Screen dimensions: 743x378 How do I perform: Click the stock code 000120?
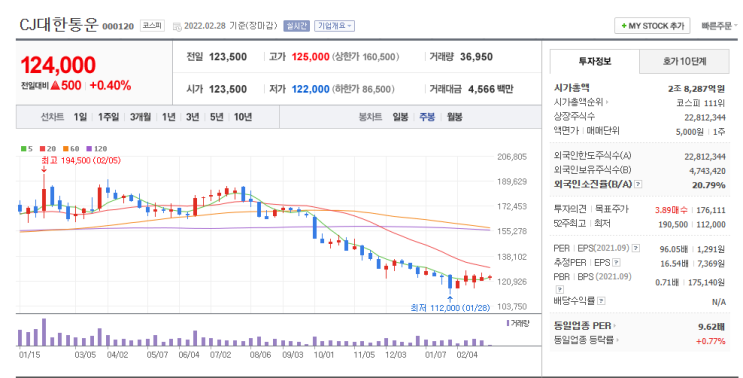tap(118, 27)
